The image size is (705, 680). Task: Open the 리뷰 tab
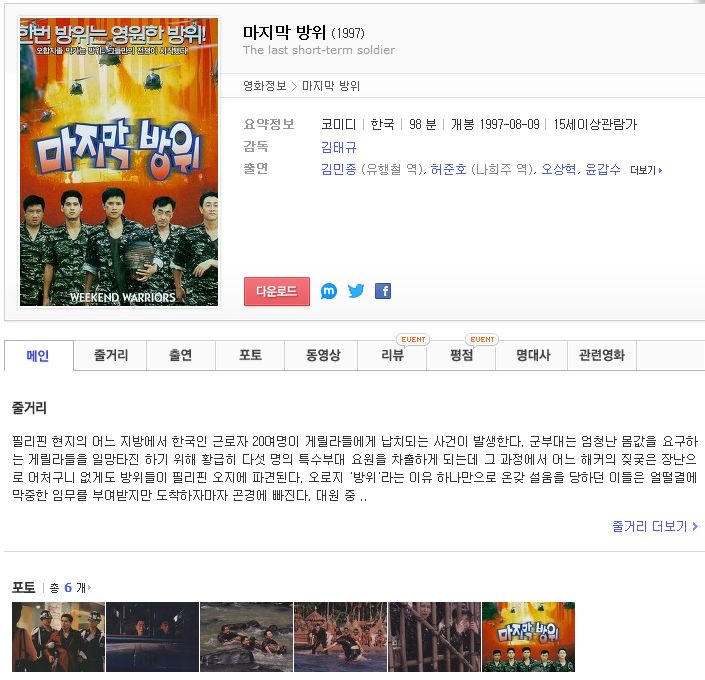[x=392, y=355]
